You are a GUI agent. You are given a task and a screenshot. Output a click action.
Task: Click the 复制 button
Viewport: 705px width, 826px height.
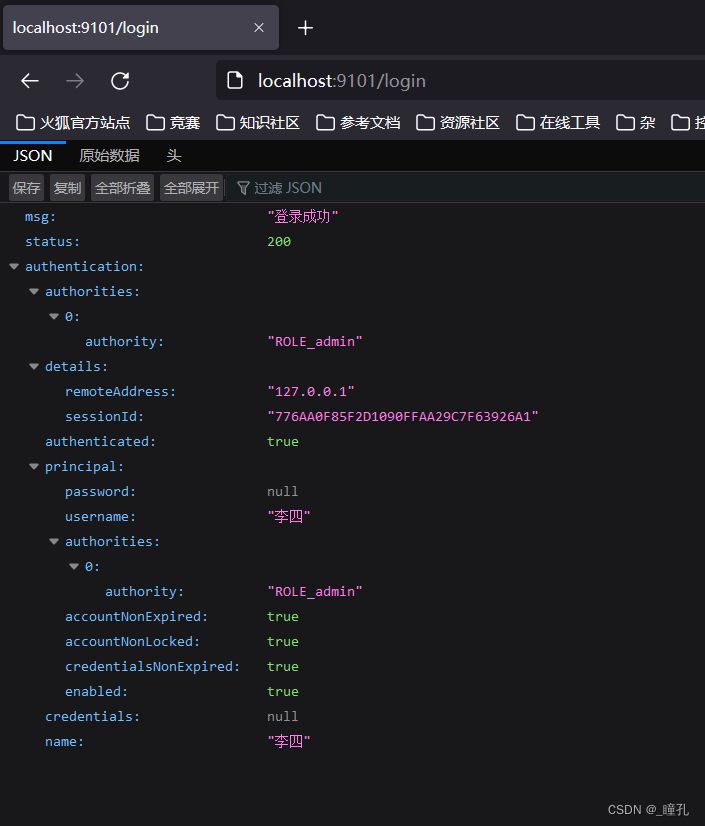[x=67, y=188]
